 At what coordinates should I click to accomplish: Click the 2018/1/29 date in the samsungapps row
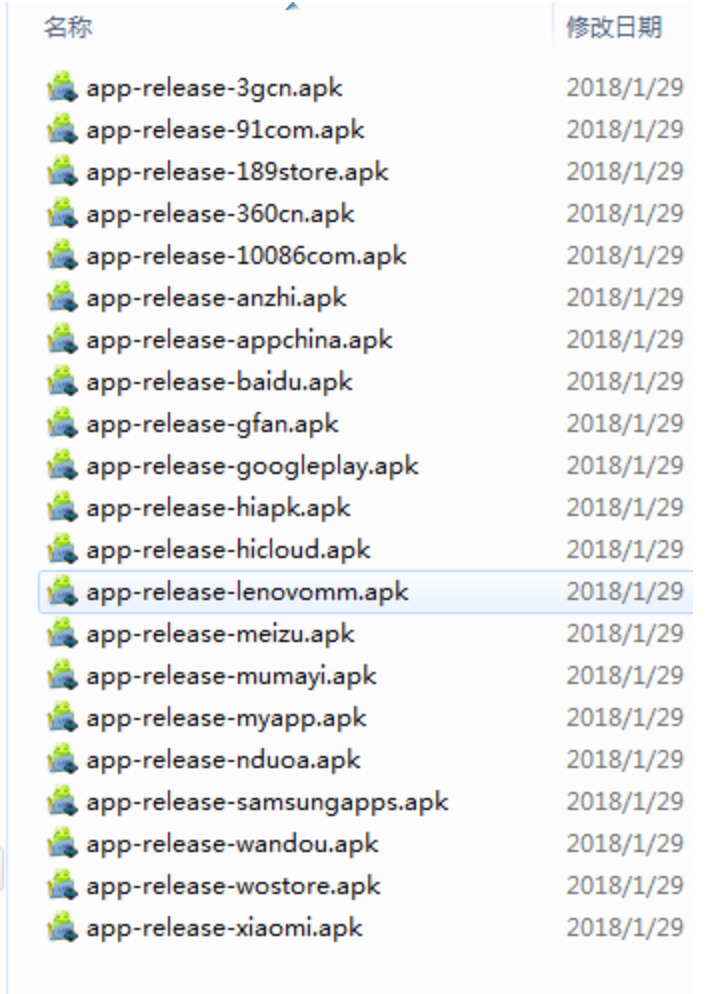pos(625,802)
